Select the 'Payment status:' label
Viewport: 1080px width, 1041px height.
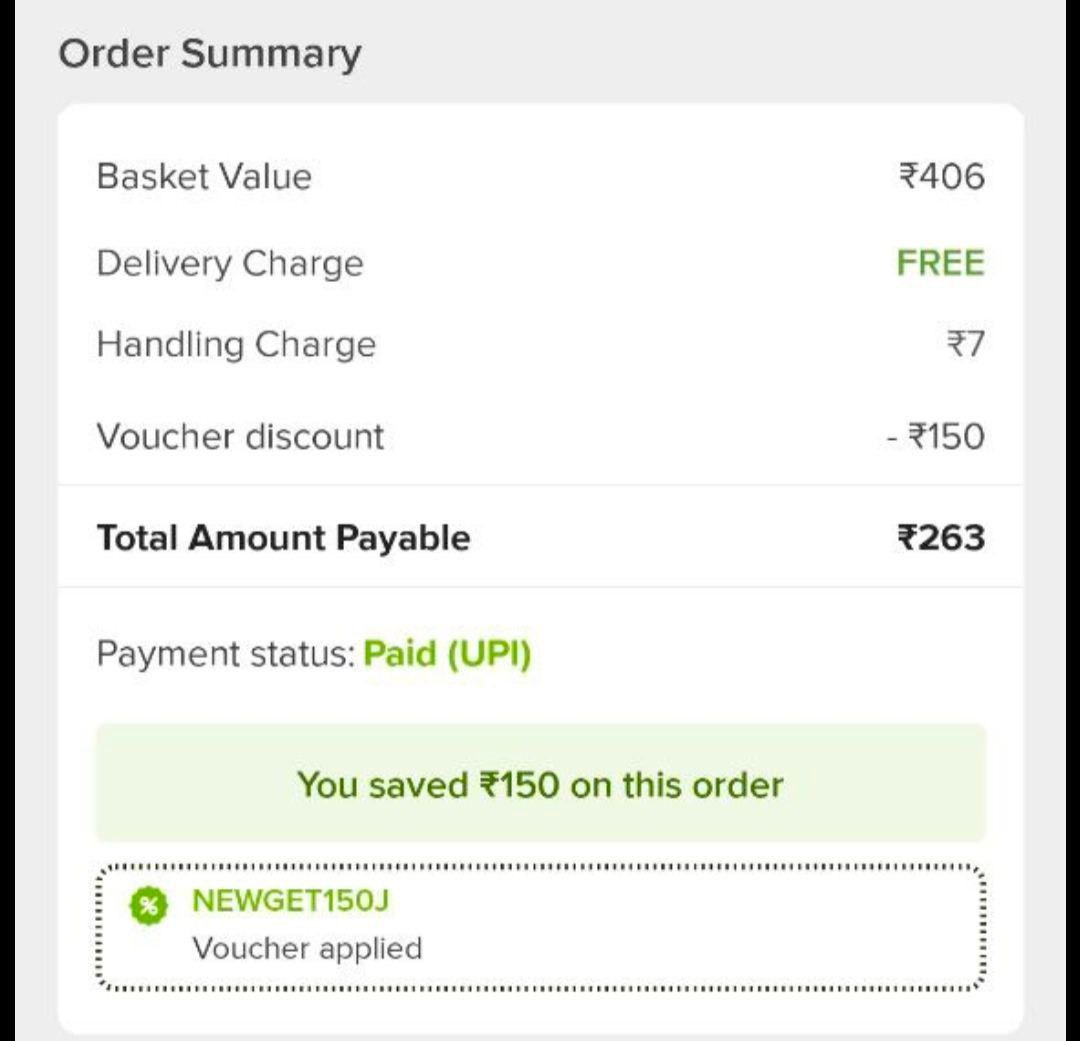pos(226,654)
